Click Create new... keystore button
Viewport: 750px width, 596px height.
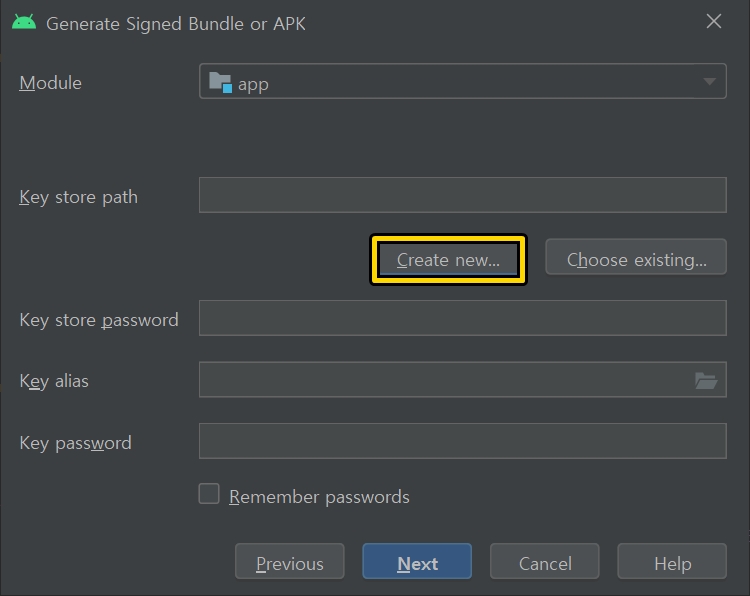coord(448,259)
